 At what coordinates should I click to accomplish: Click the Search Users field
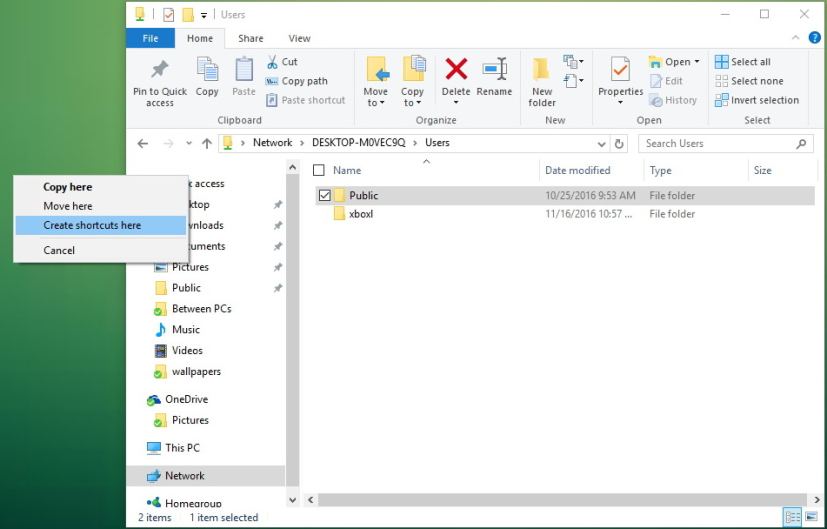[727, 143]
